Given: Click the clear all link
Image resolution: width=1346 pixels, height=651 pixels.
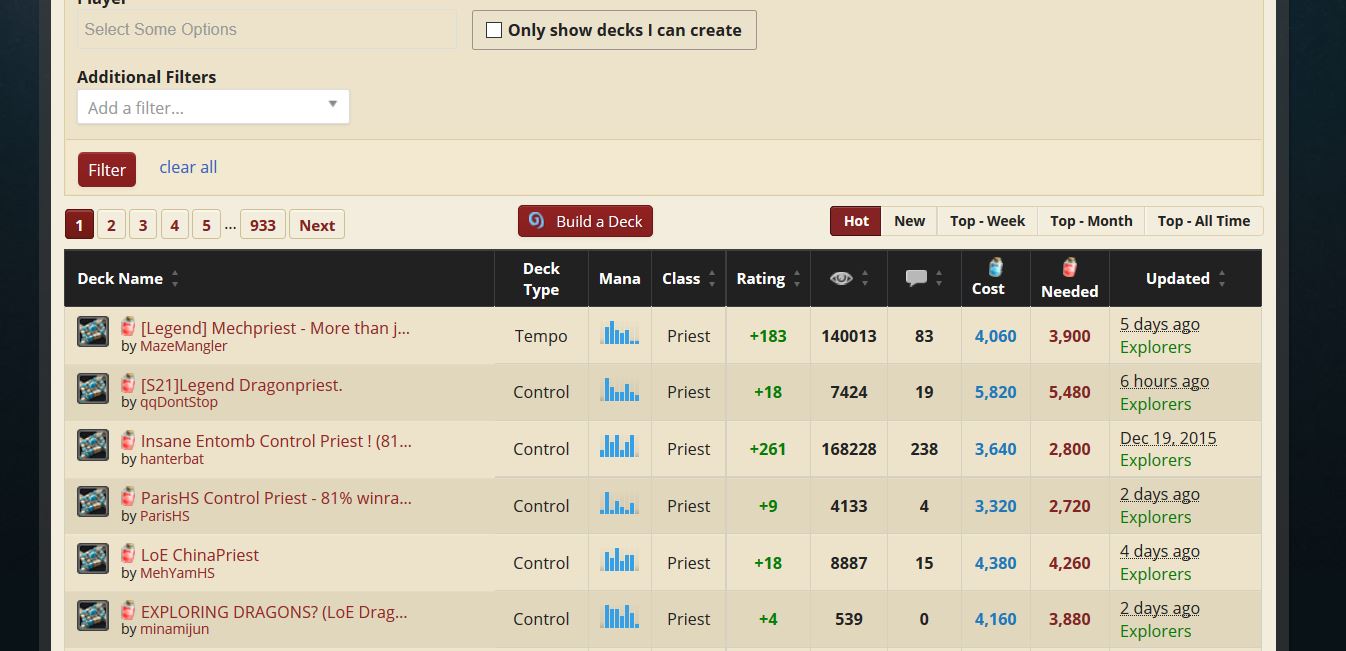Looking at the screenshot, I should coord(188,167).
